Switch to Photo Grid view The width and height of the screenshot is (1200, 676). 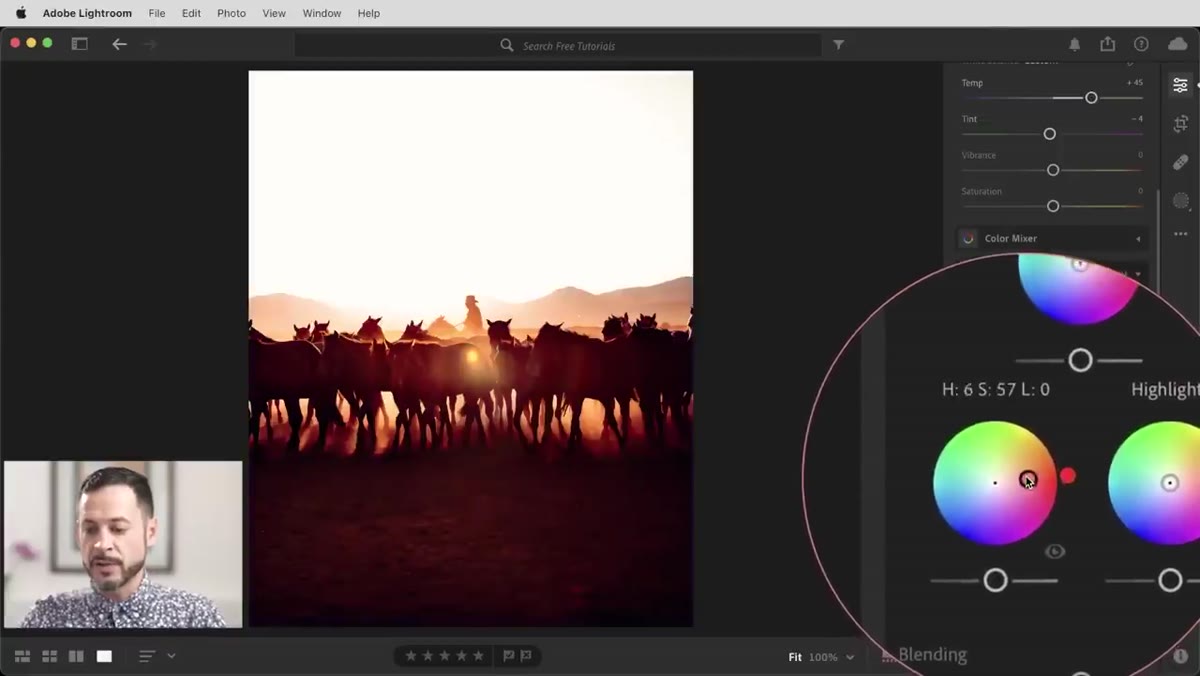click(22, 656)
